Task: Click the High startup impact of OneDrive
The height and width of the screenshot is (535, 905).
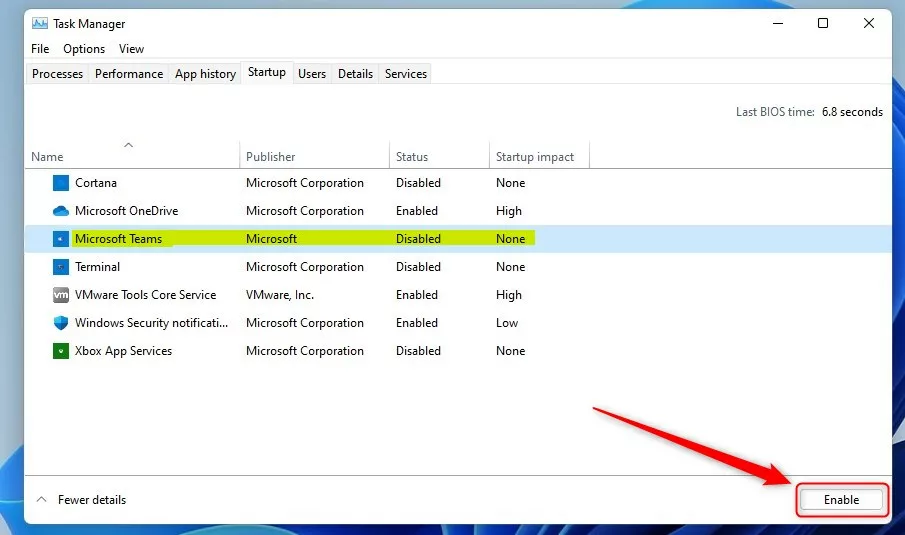Action: click(508, 211)
